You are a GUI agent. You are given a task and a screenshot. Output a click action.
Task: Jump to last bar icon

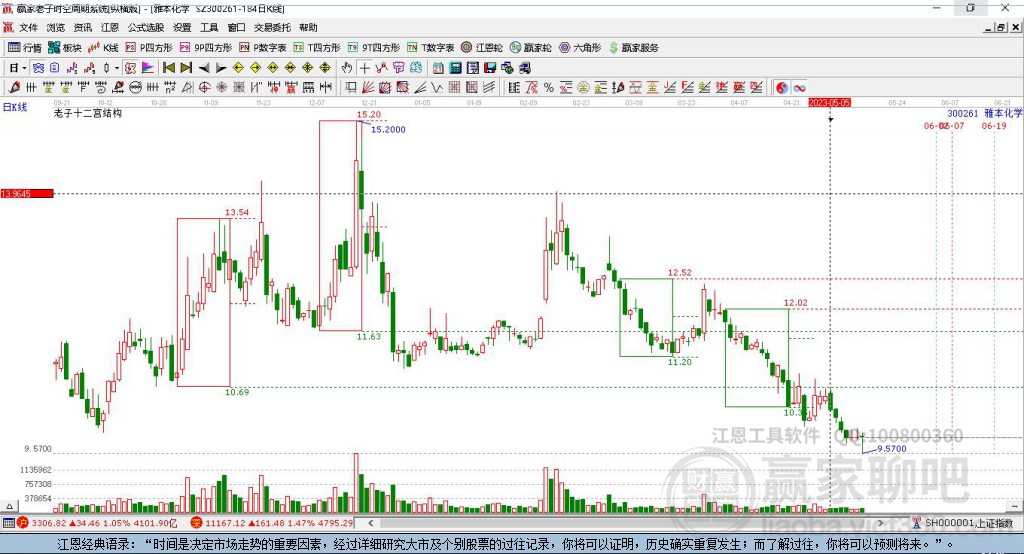click(x=186, y=68)
